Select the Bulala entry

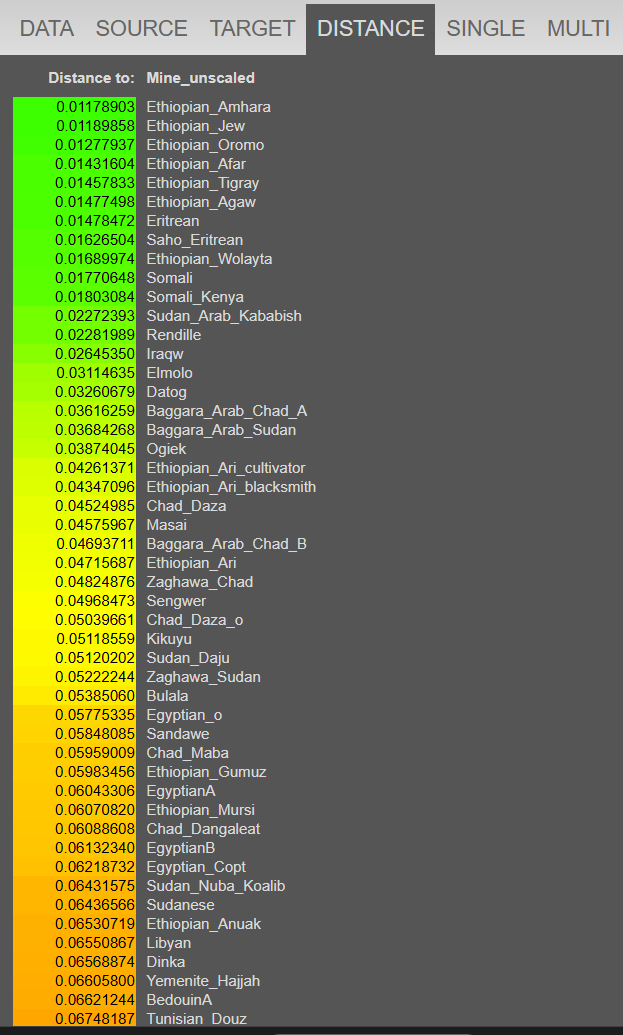click(168, 696)
